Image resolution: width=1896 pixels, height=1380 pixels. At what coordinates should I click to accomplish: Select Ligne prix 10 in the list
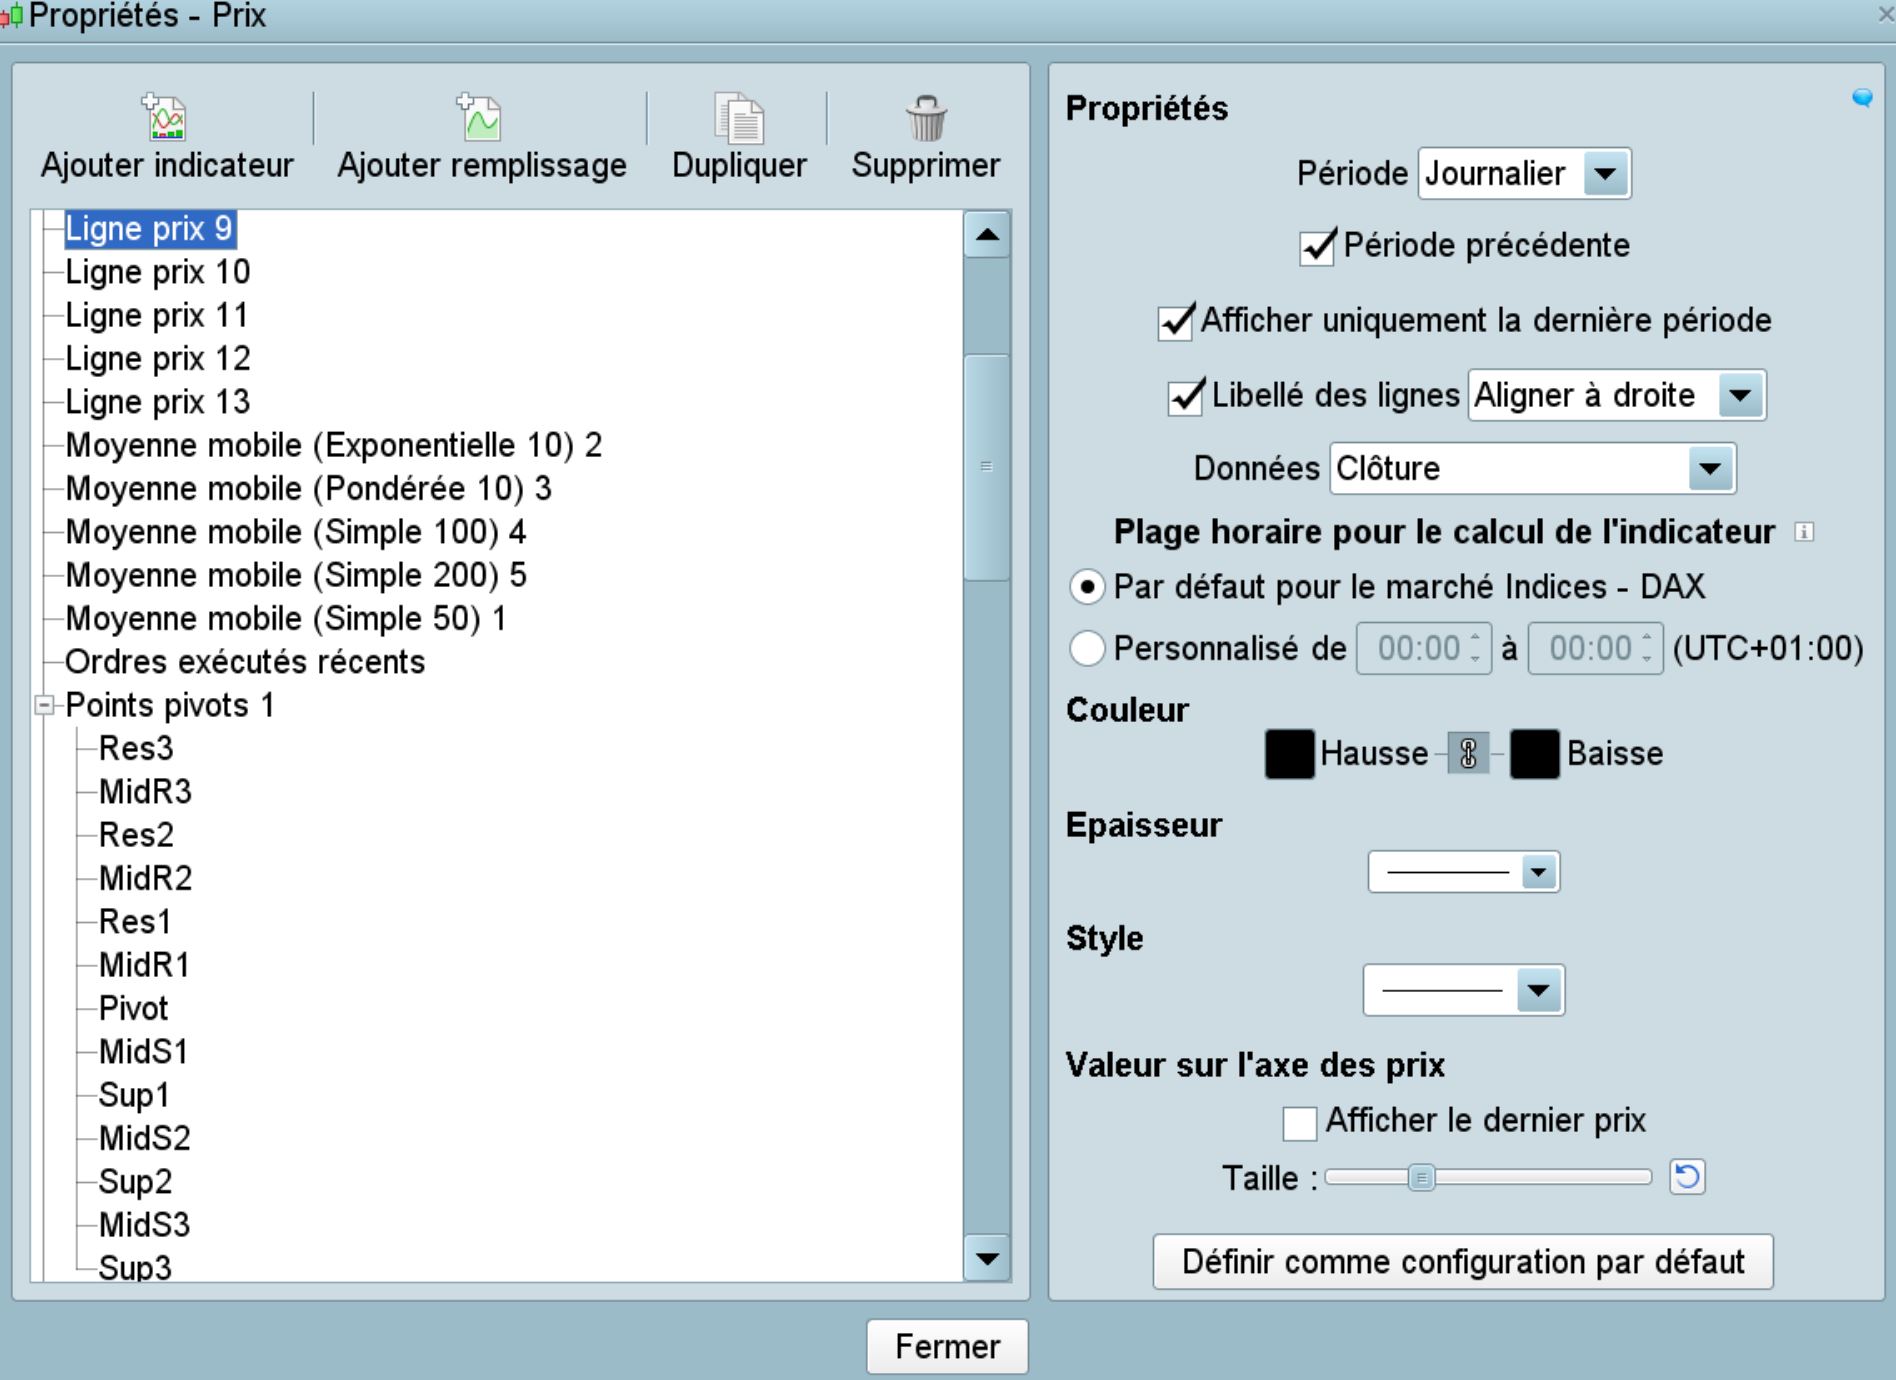pyautogui.click(x=158, y=272)
